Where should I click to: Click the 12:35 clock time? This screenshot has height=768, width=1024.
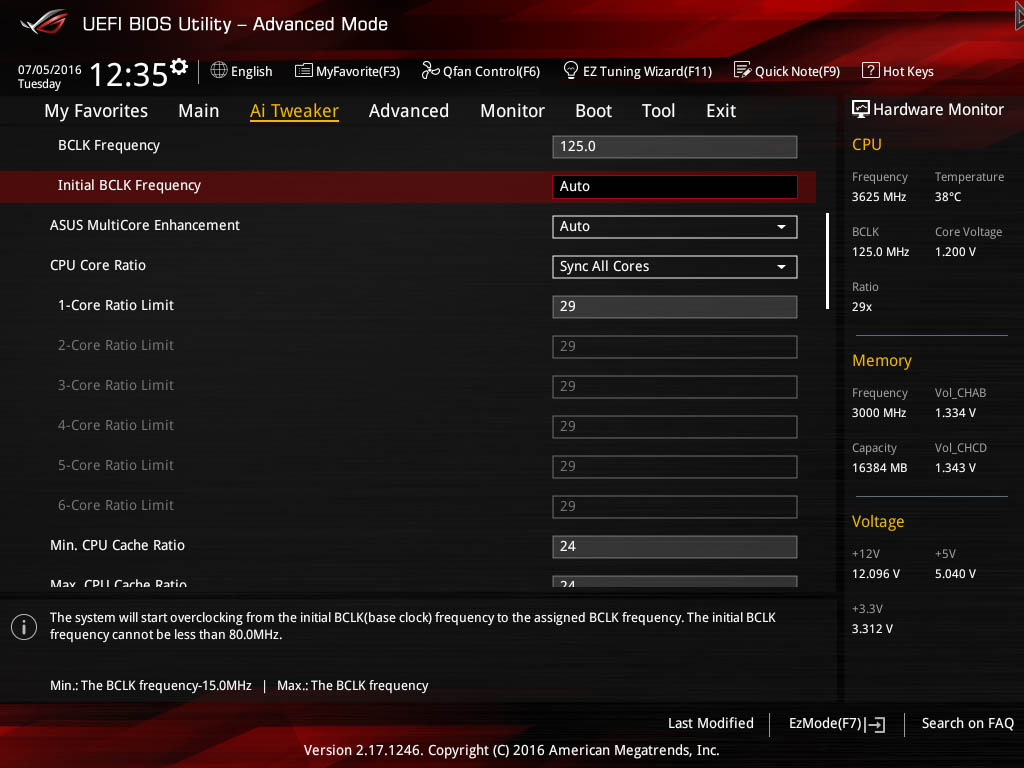[129, 74]
